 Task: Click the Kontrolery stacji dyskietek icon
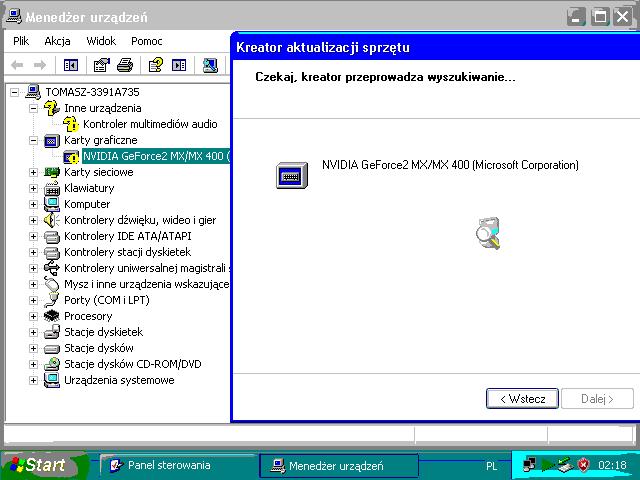click(52, 253)
